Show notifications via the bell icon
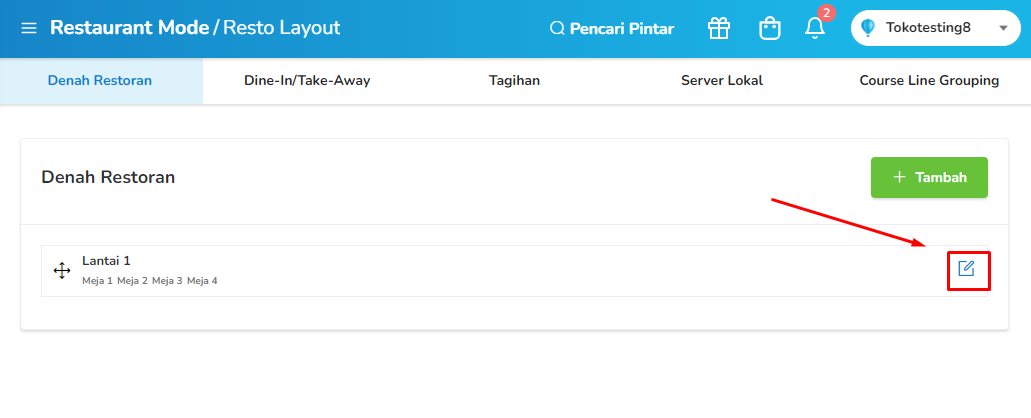The image size is (1031, 418). click(815, 28)
